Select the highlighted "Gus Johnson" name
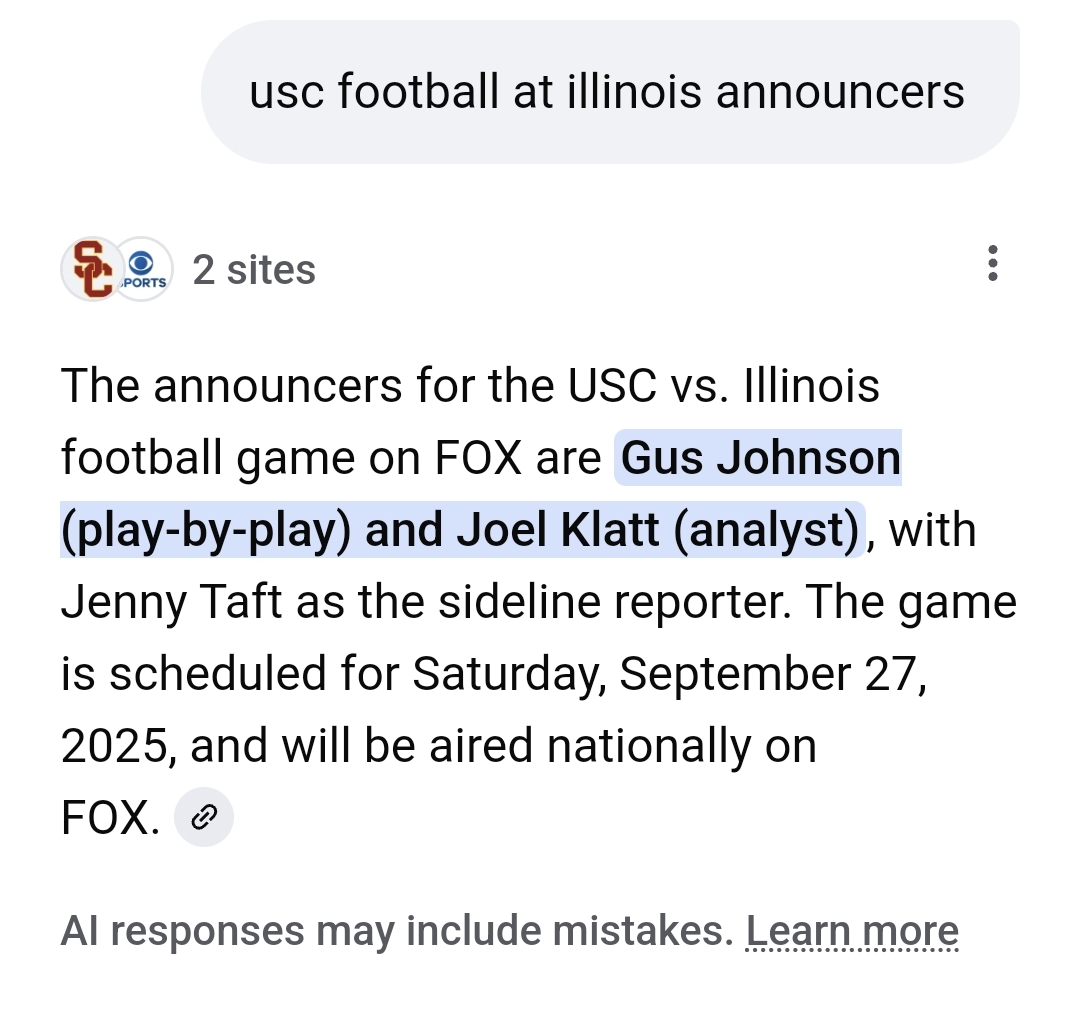The height and width of the screenshot is (1022, 1080). click(761, 458)
